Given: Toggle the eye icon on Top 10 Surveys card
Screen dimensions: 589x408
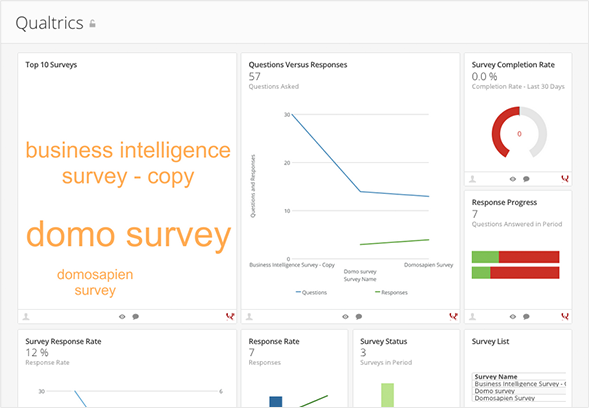Looking at the screenshot, I should tap(122, 317).
